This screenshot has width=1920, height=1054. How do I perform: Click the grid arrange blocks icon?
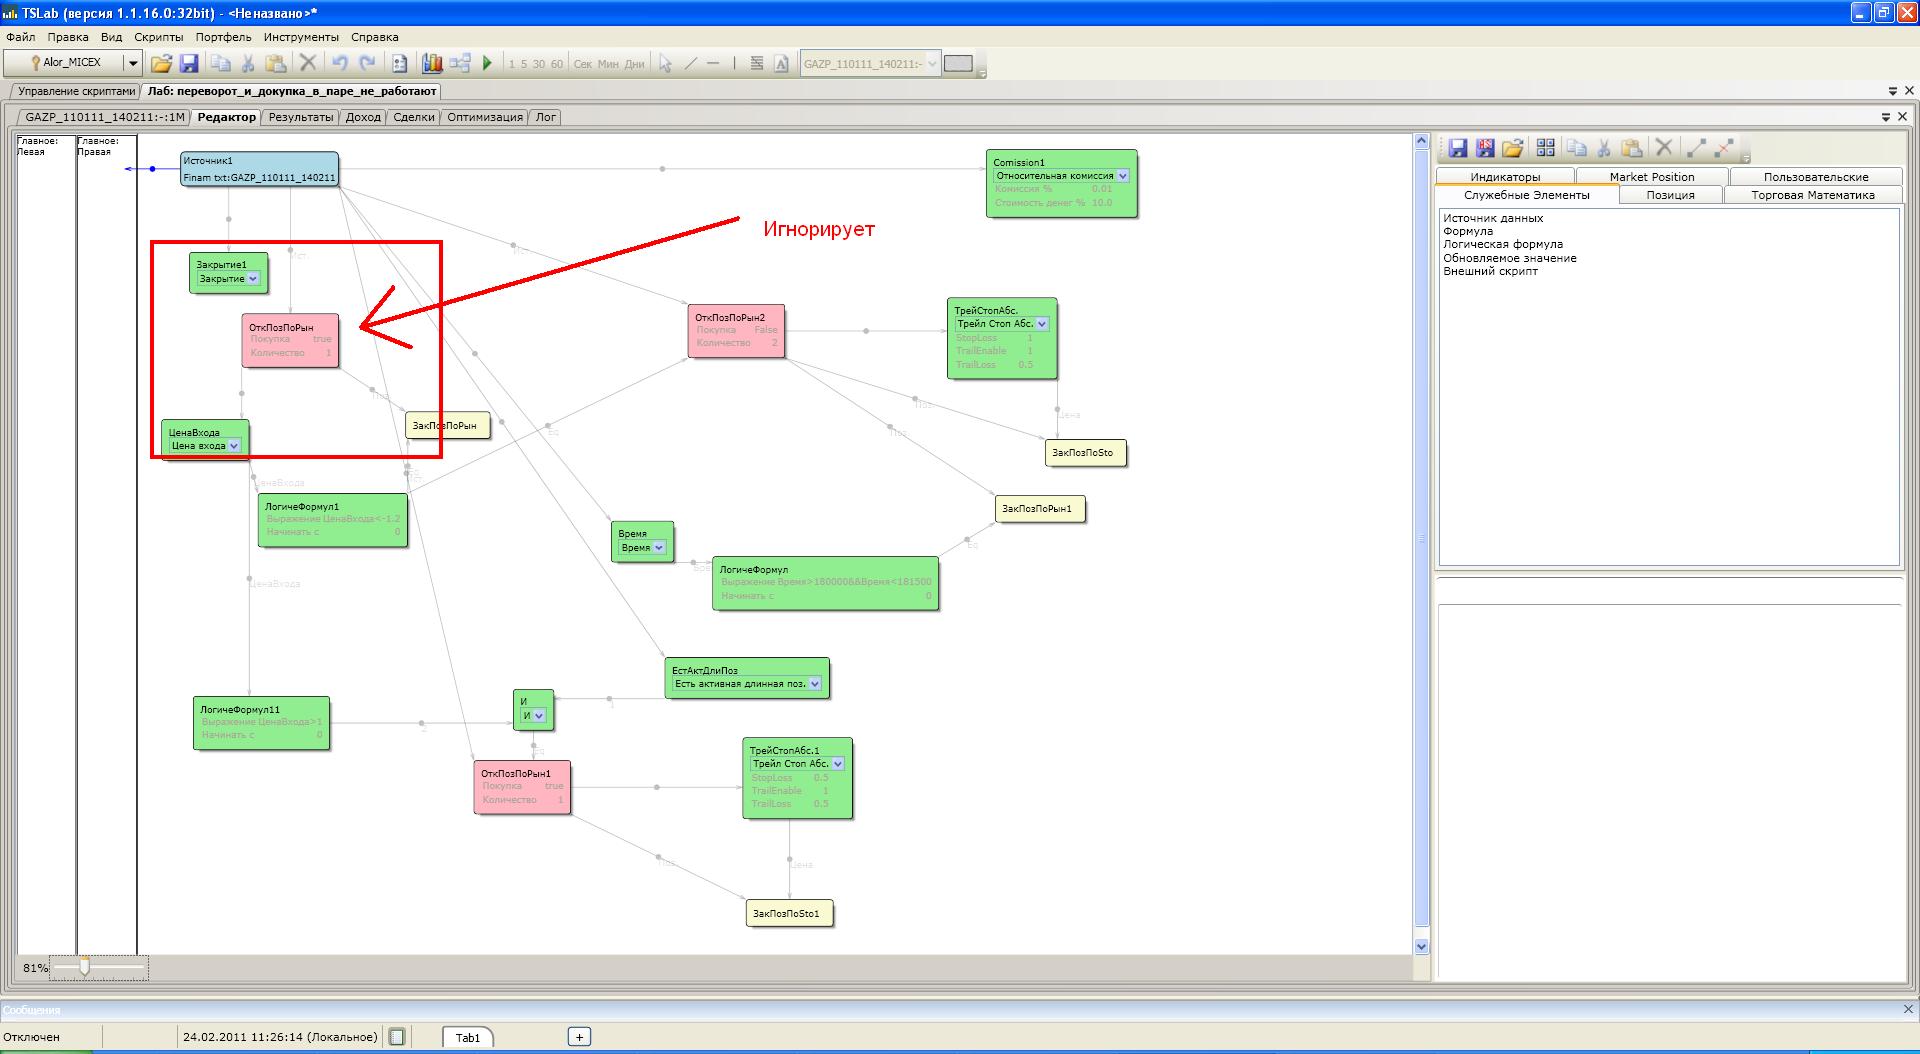[1546, 148]
